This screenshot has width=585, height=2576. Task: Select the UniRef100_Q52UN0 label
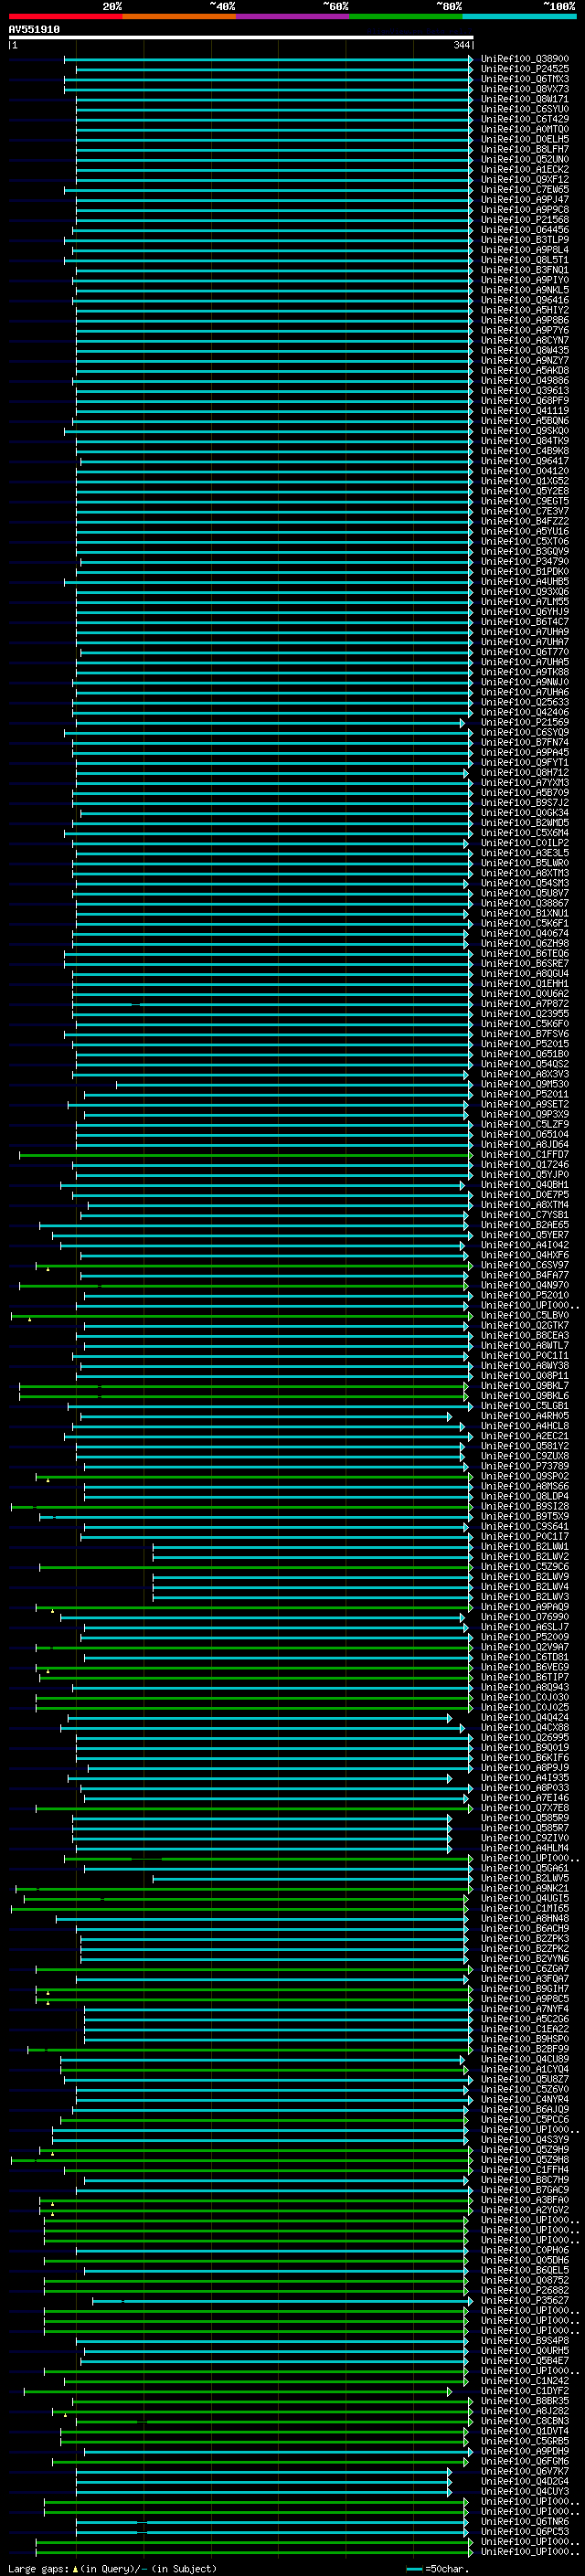coord(525,159)
